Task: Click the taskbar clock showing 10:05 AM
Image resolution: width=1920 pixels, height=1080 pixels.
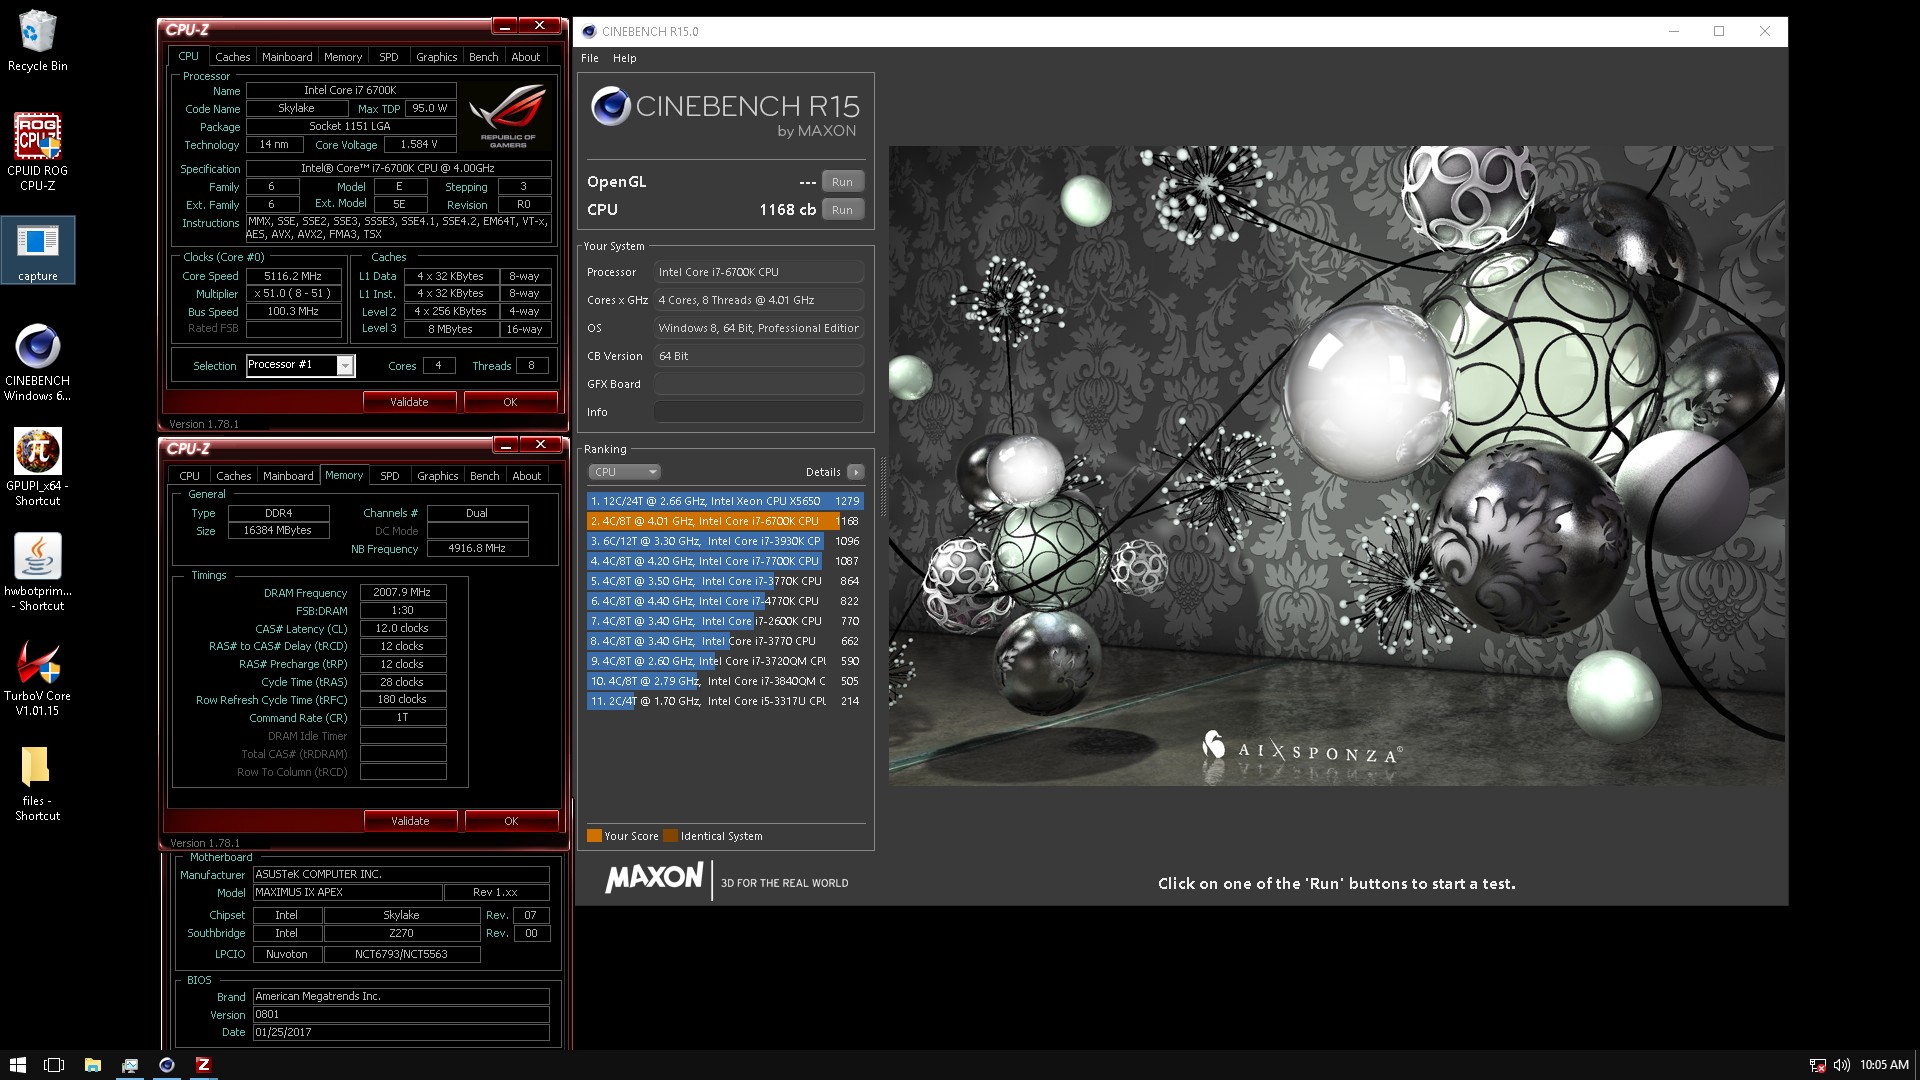Action: pos(1884,1065)
